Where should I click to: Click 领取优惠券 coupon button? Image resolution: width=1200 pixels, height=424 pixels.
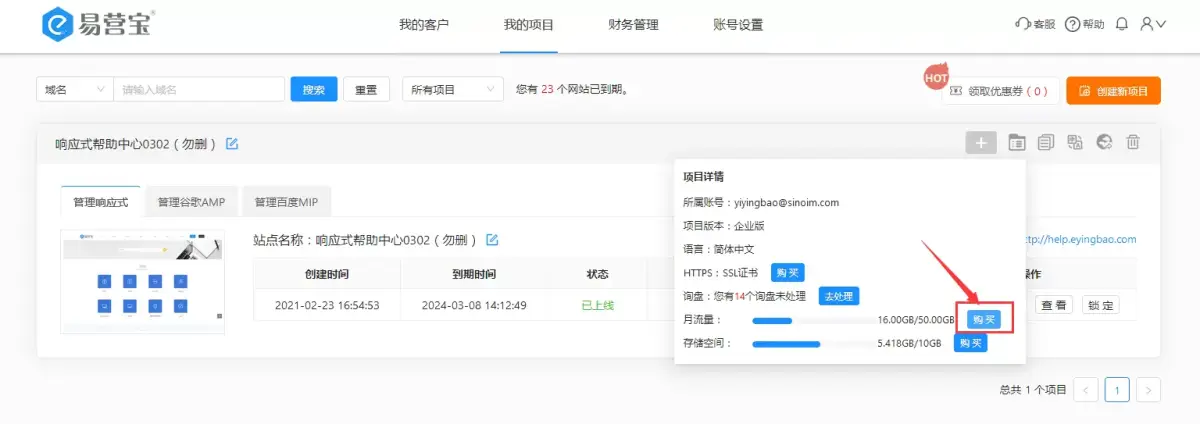[1000, 91]
